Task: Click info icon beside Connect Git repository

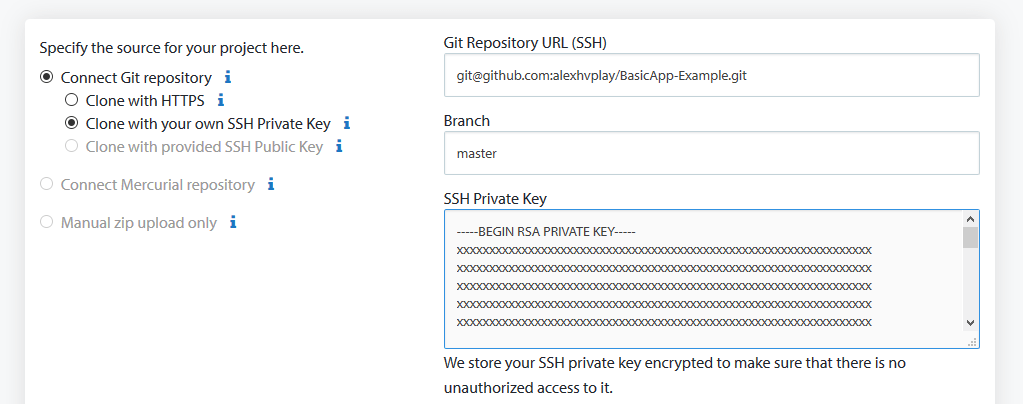Action: coord(228,78)
